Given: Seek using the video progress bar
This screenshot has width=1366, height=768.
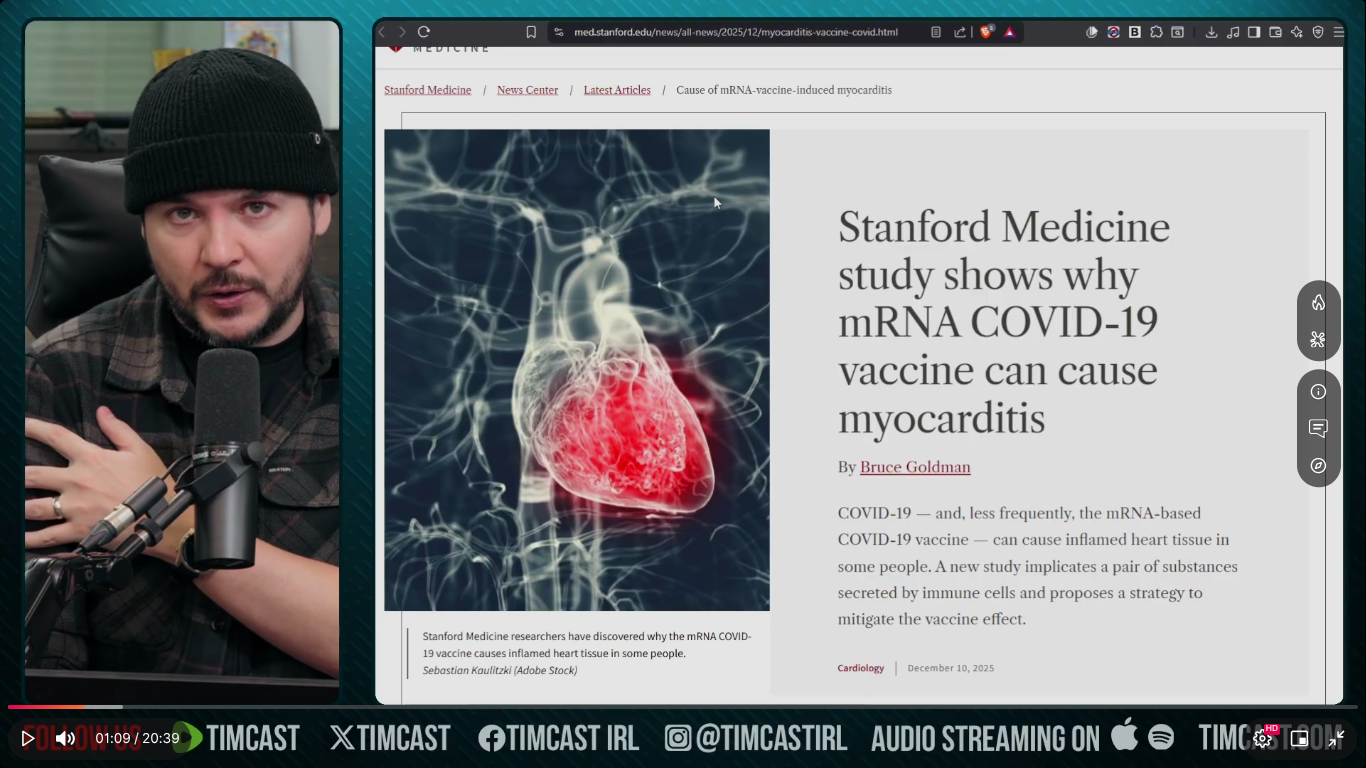Looking at the screenshot, I should click(x=683, y=707).
